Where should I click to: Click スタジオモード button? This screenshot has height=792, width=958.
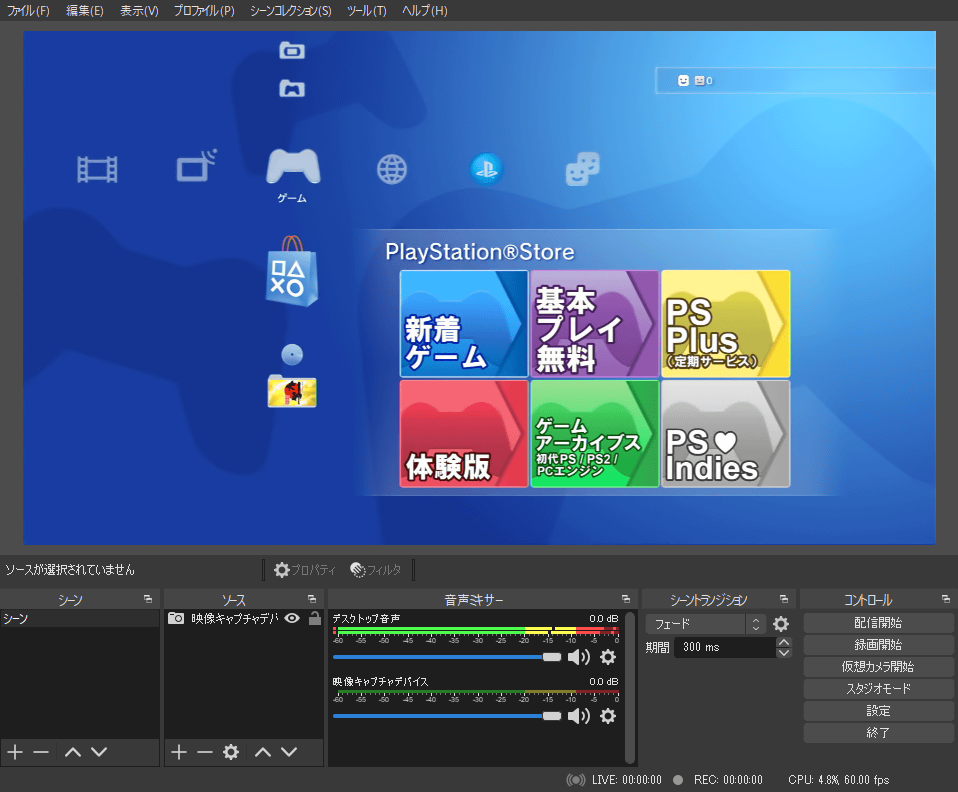tap(878, 689)
